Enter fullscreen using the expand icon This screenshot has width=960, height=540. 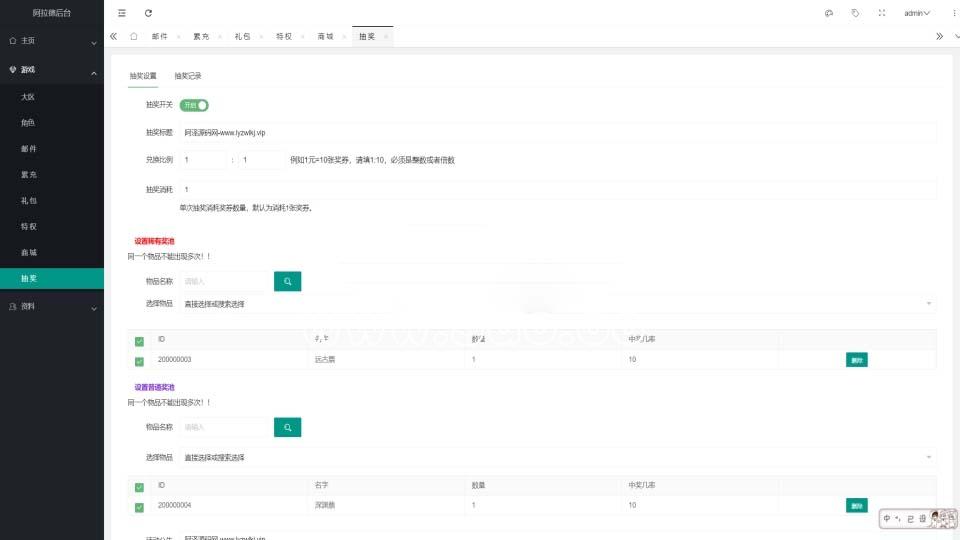pos(882,13)
